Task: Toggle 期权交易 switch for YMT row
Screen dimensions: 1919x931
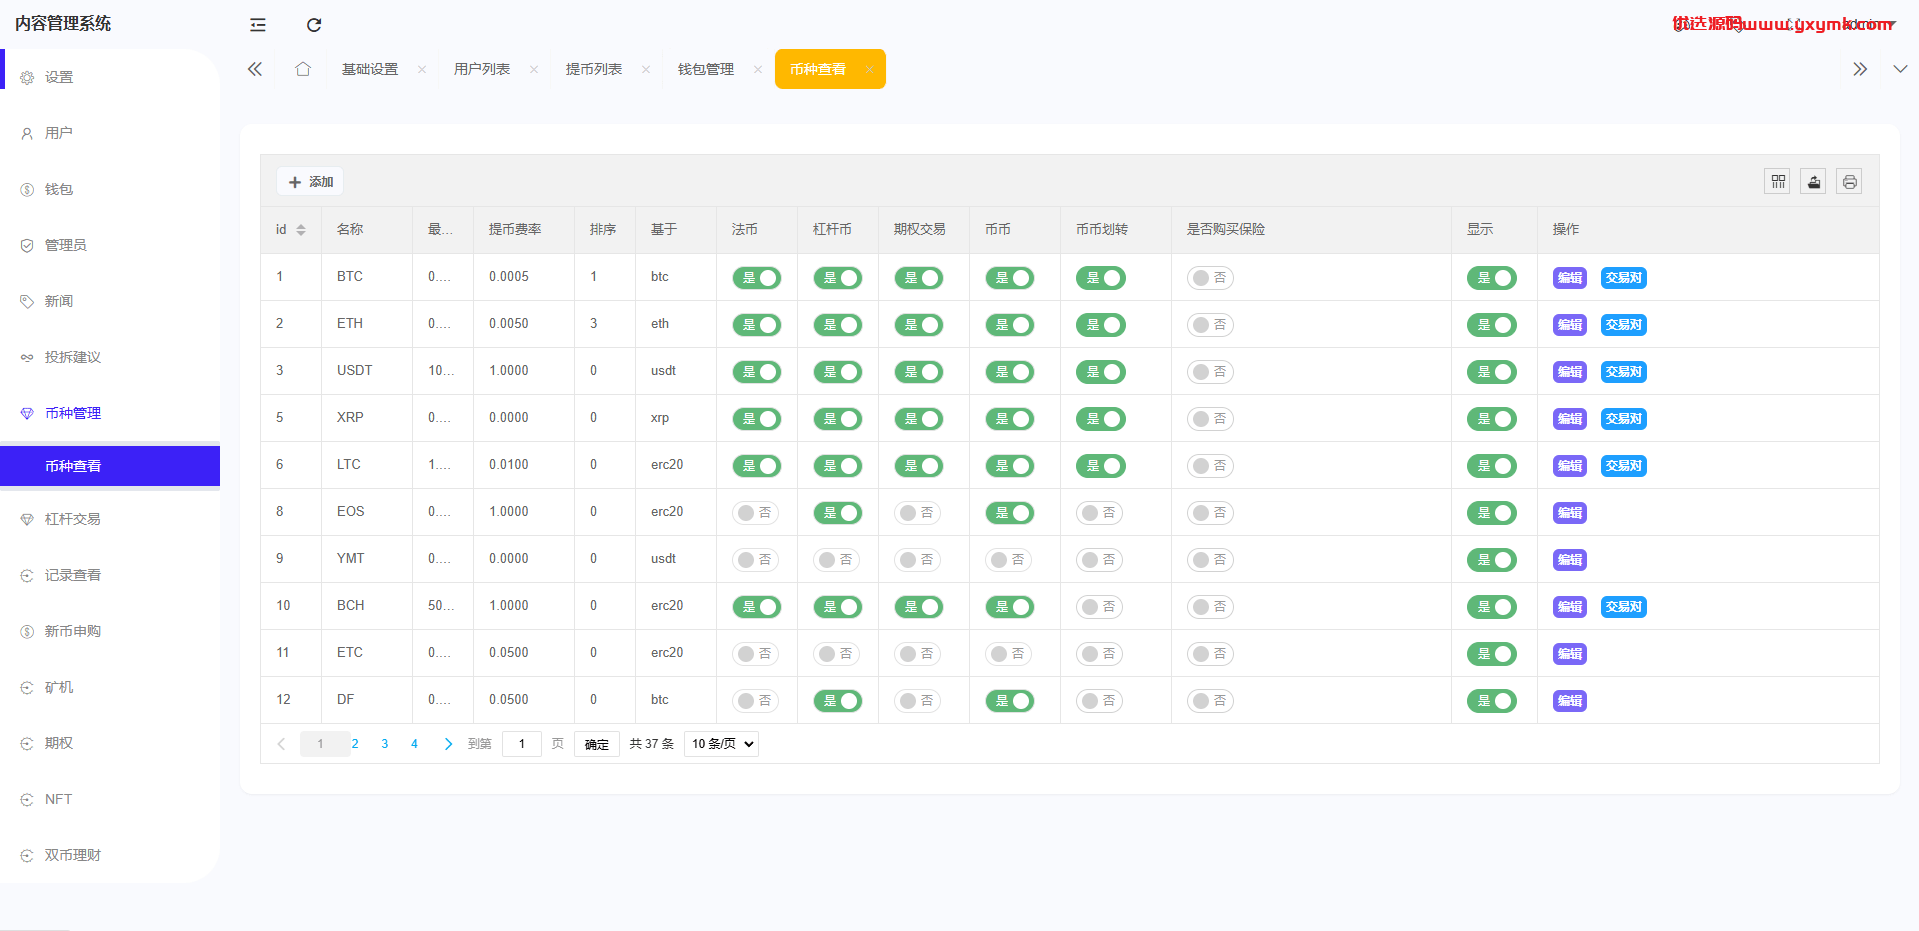Action: [x=919, y=560]
